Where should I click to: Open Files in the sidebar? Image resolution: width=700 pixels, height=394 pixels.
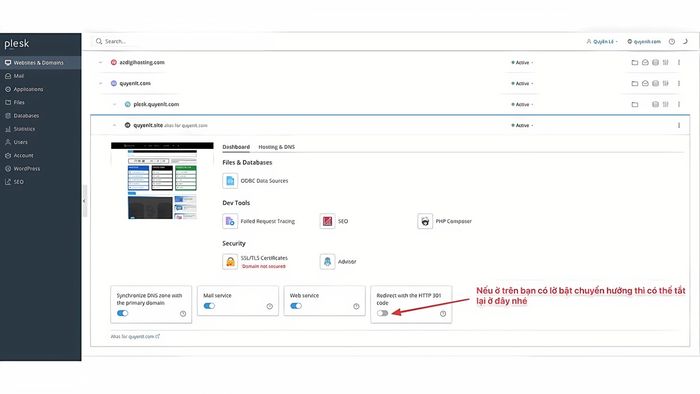(x=41, y=102)
